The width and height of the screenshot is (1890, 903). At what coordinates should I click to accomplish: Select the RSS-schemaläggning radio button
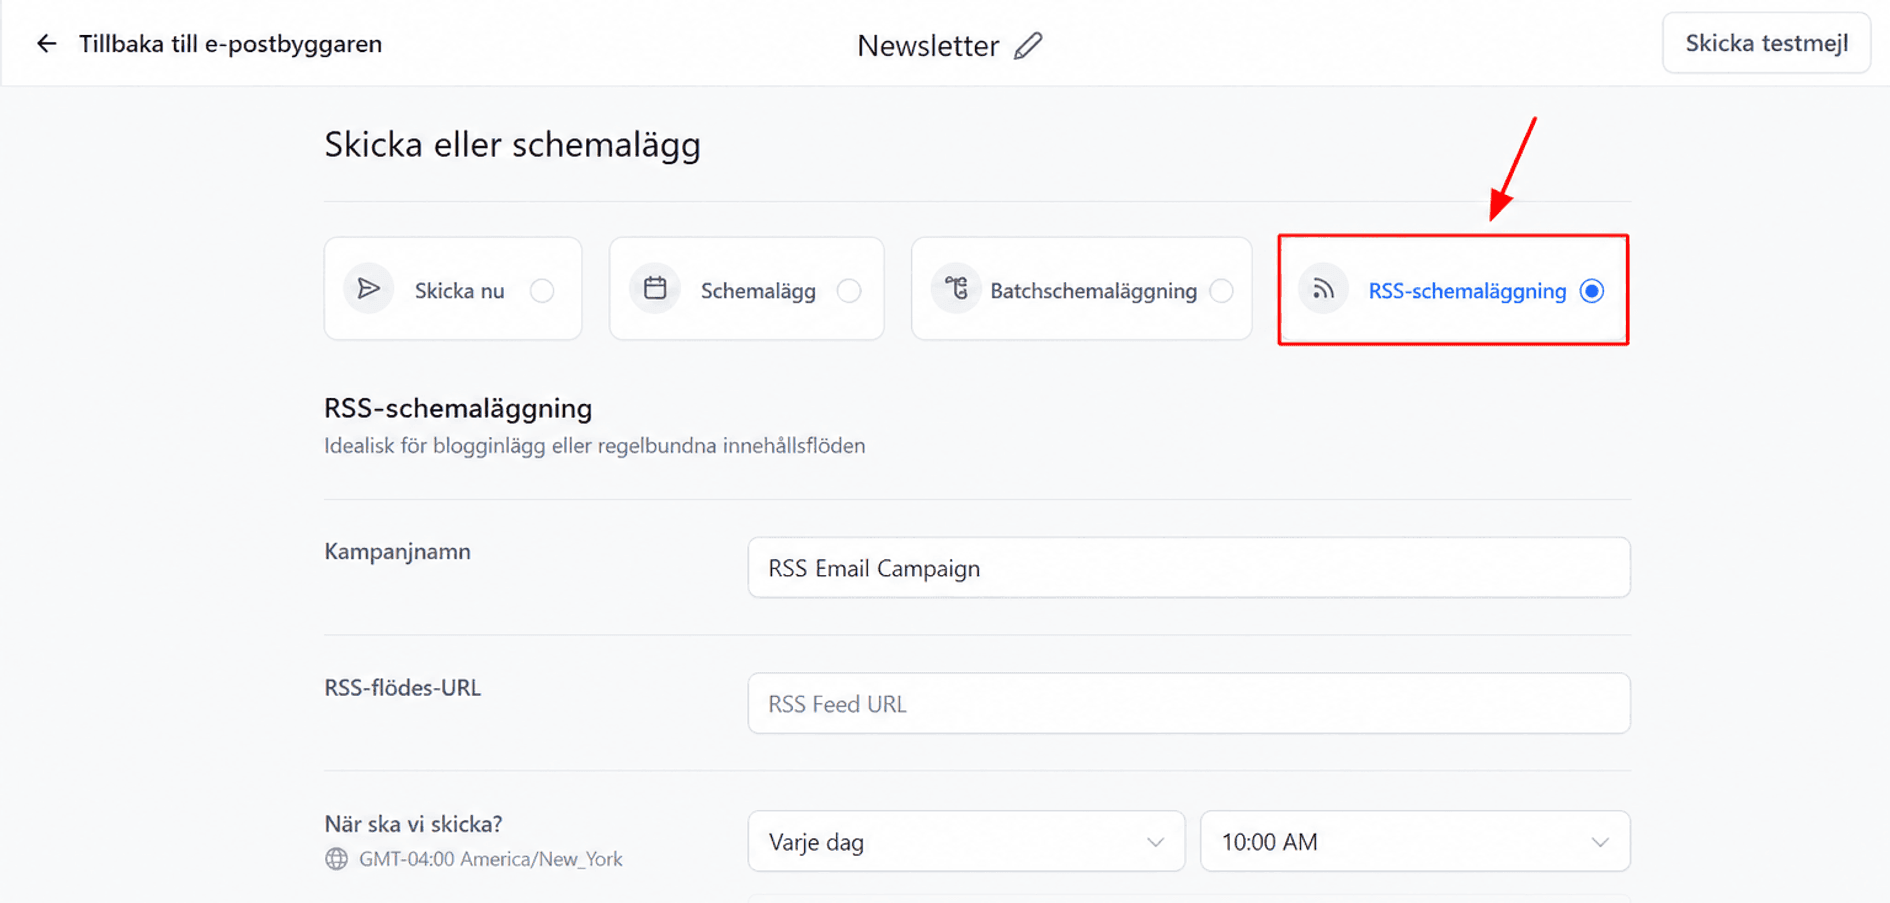coord(1592,291)
